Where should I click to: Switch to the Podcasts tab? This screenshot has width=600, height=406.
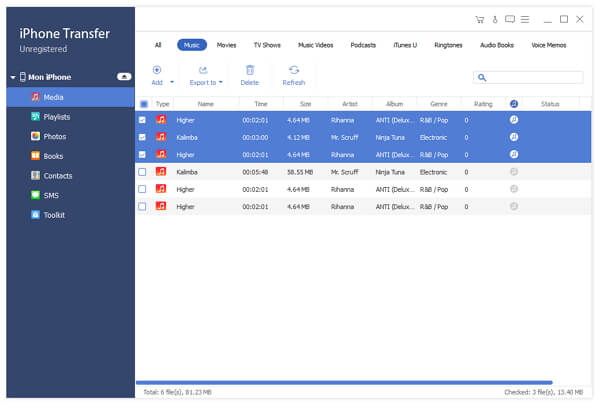[363, 45]
